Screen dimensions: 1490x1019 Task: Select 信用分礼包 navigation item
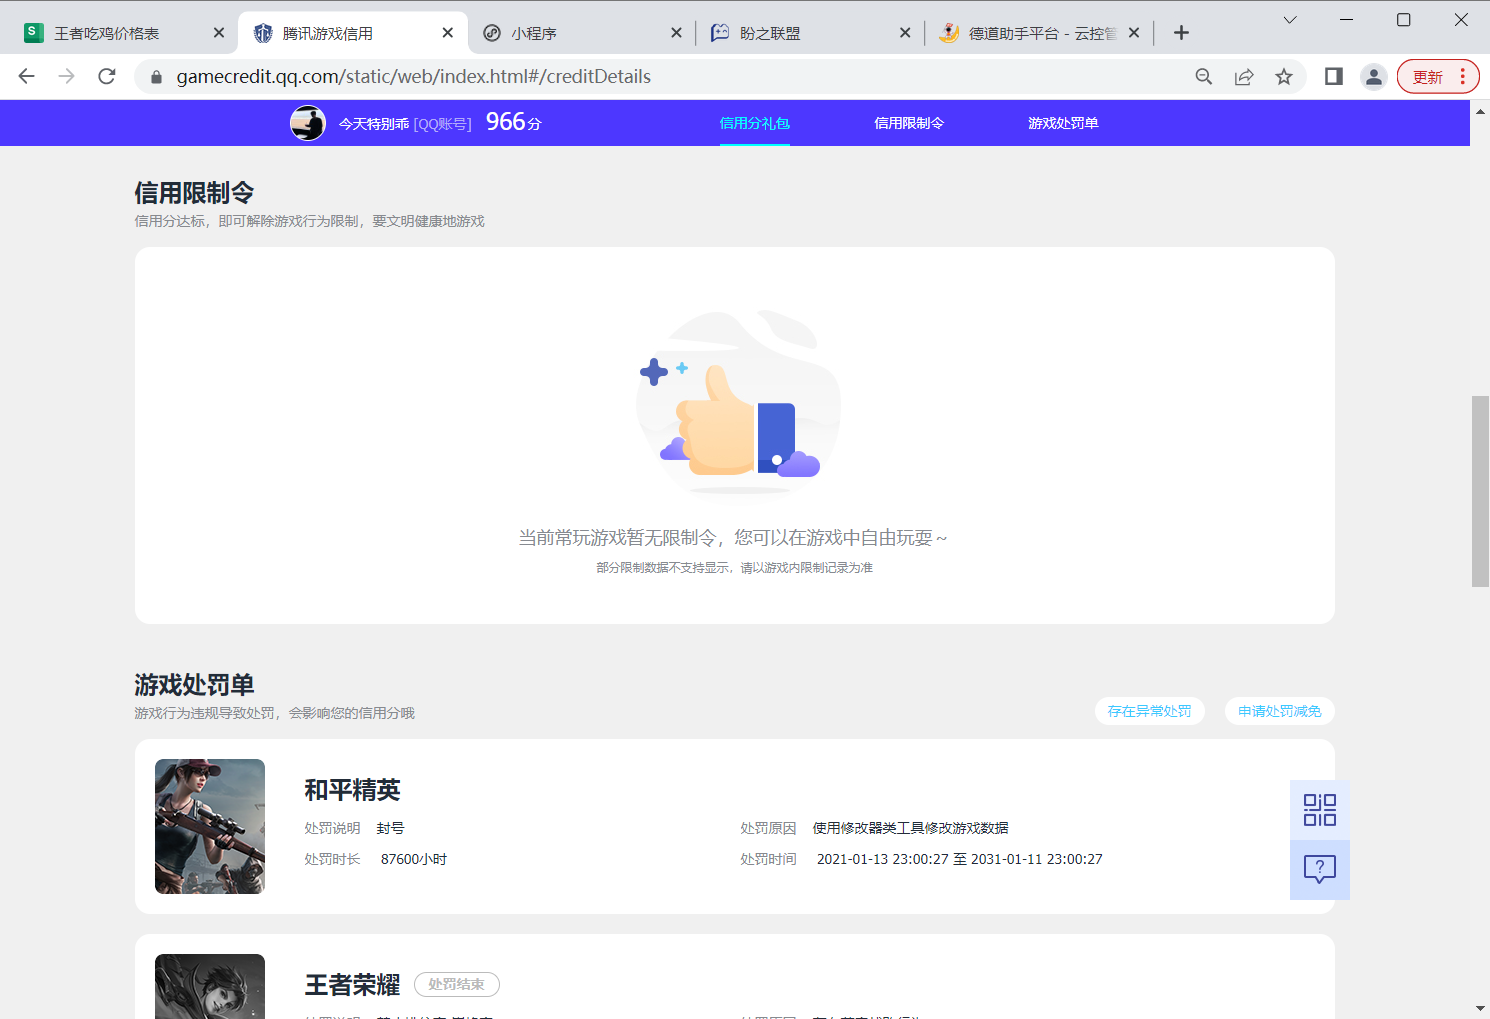point(755,123)
